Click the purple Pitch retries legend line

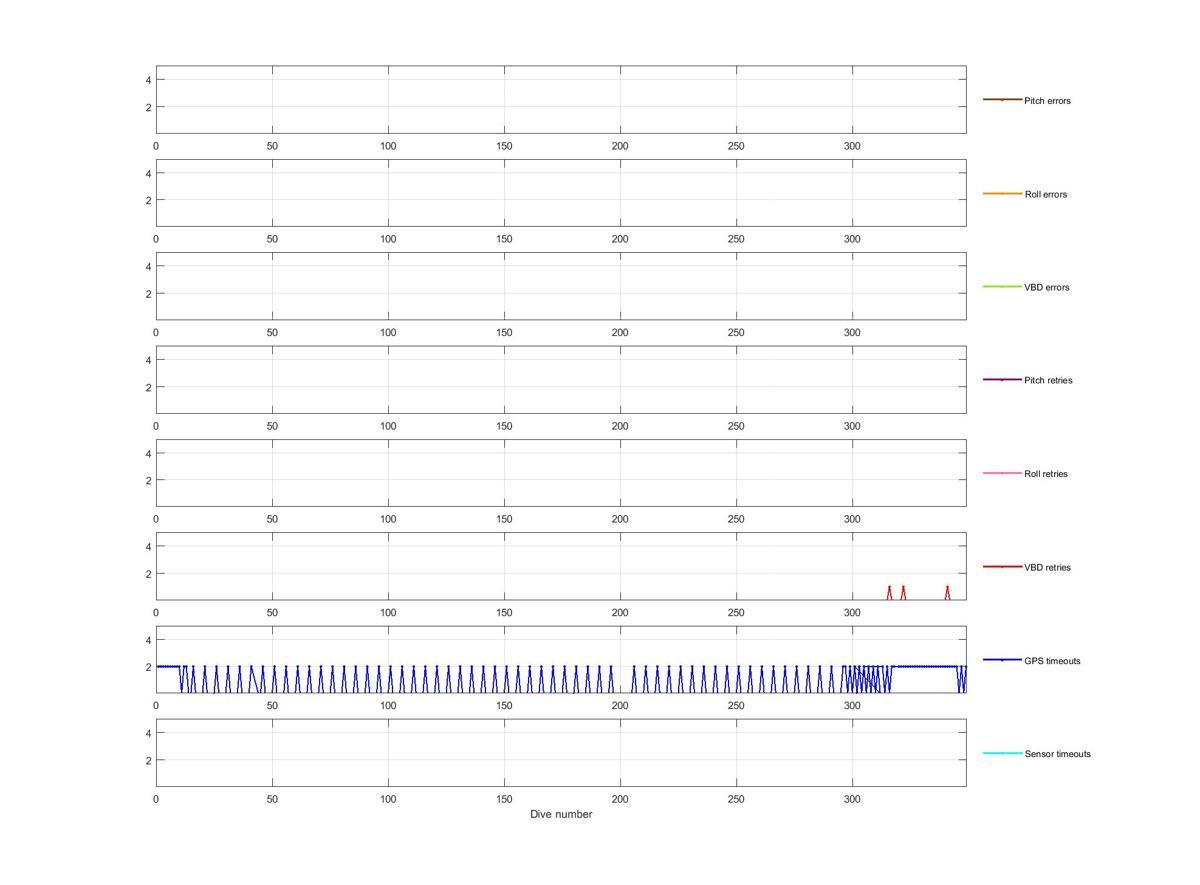pyautogui.click(x=1002, y=379)
